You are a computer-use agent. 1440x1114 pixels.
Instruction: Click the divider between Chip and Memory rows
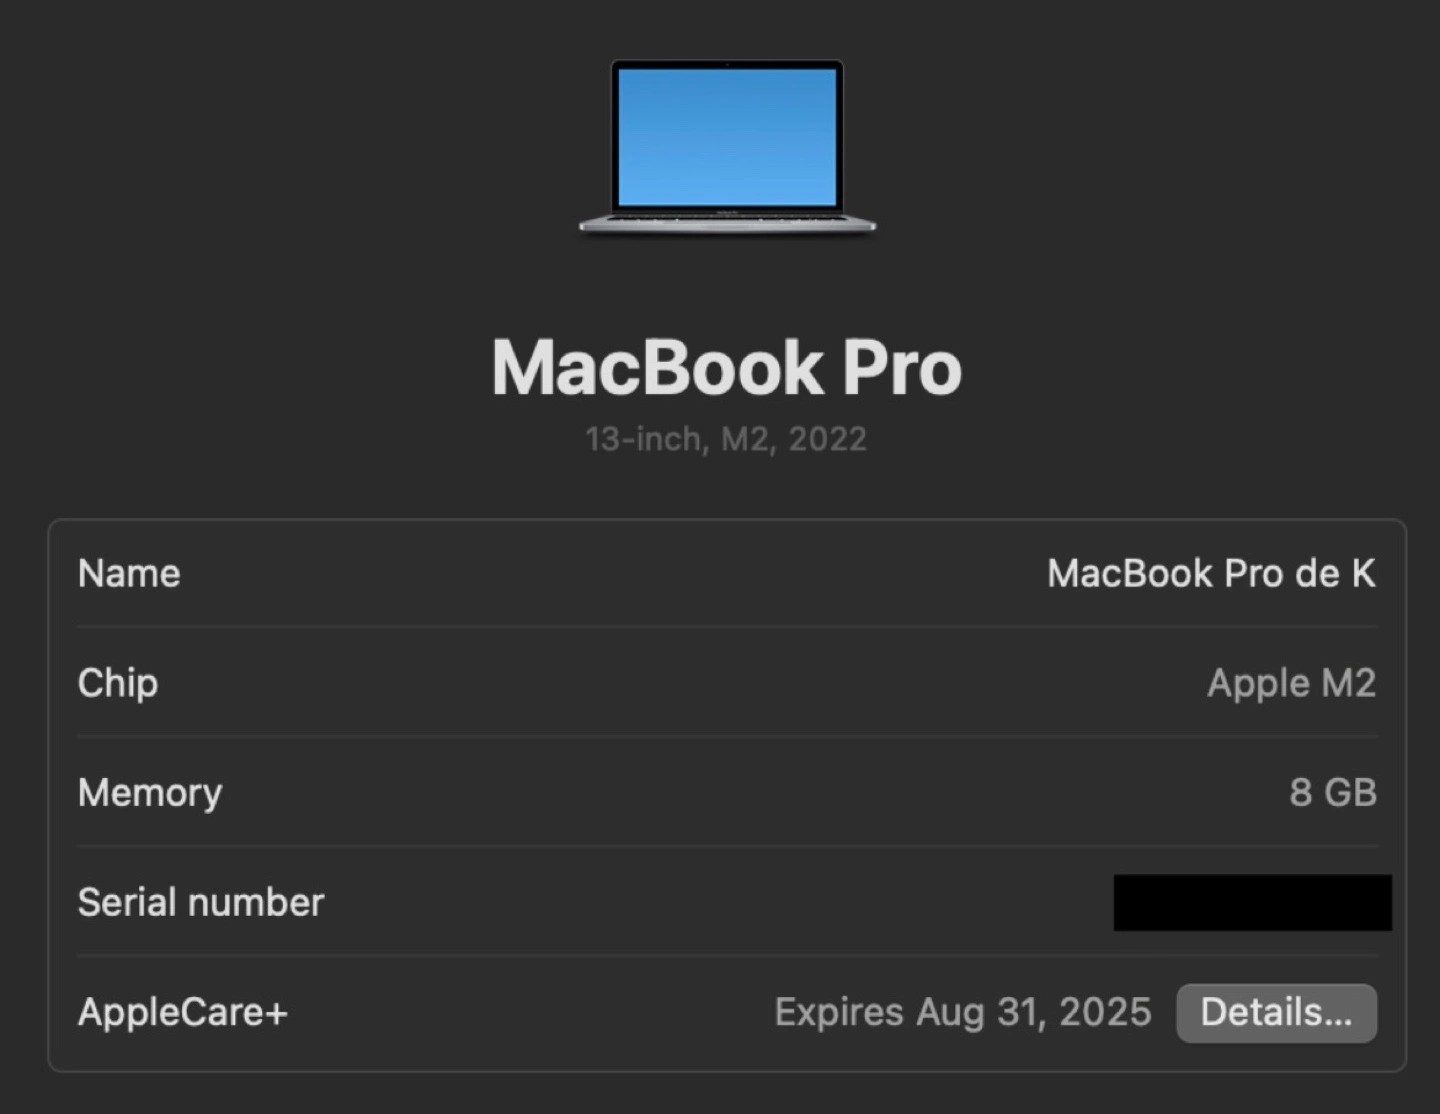(727, 738)
